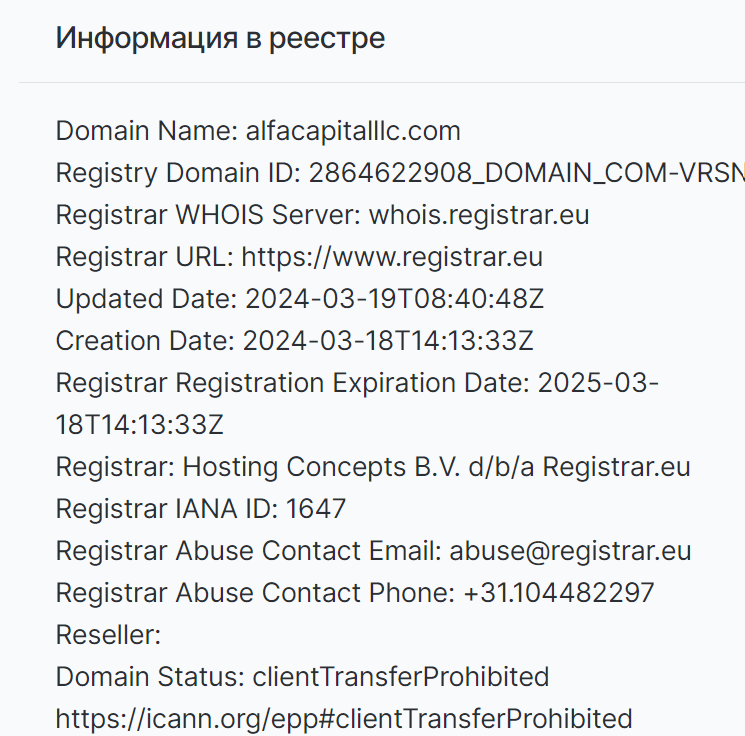
Task: Click the abuse phone number +31.104482297
Action: pyautogui.click(x=559, y=593)
